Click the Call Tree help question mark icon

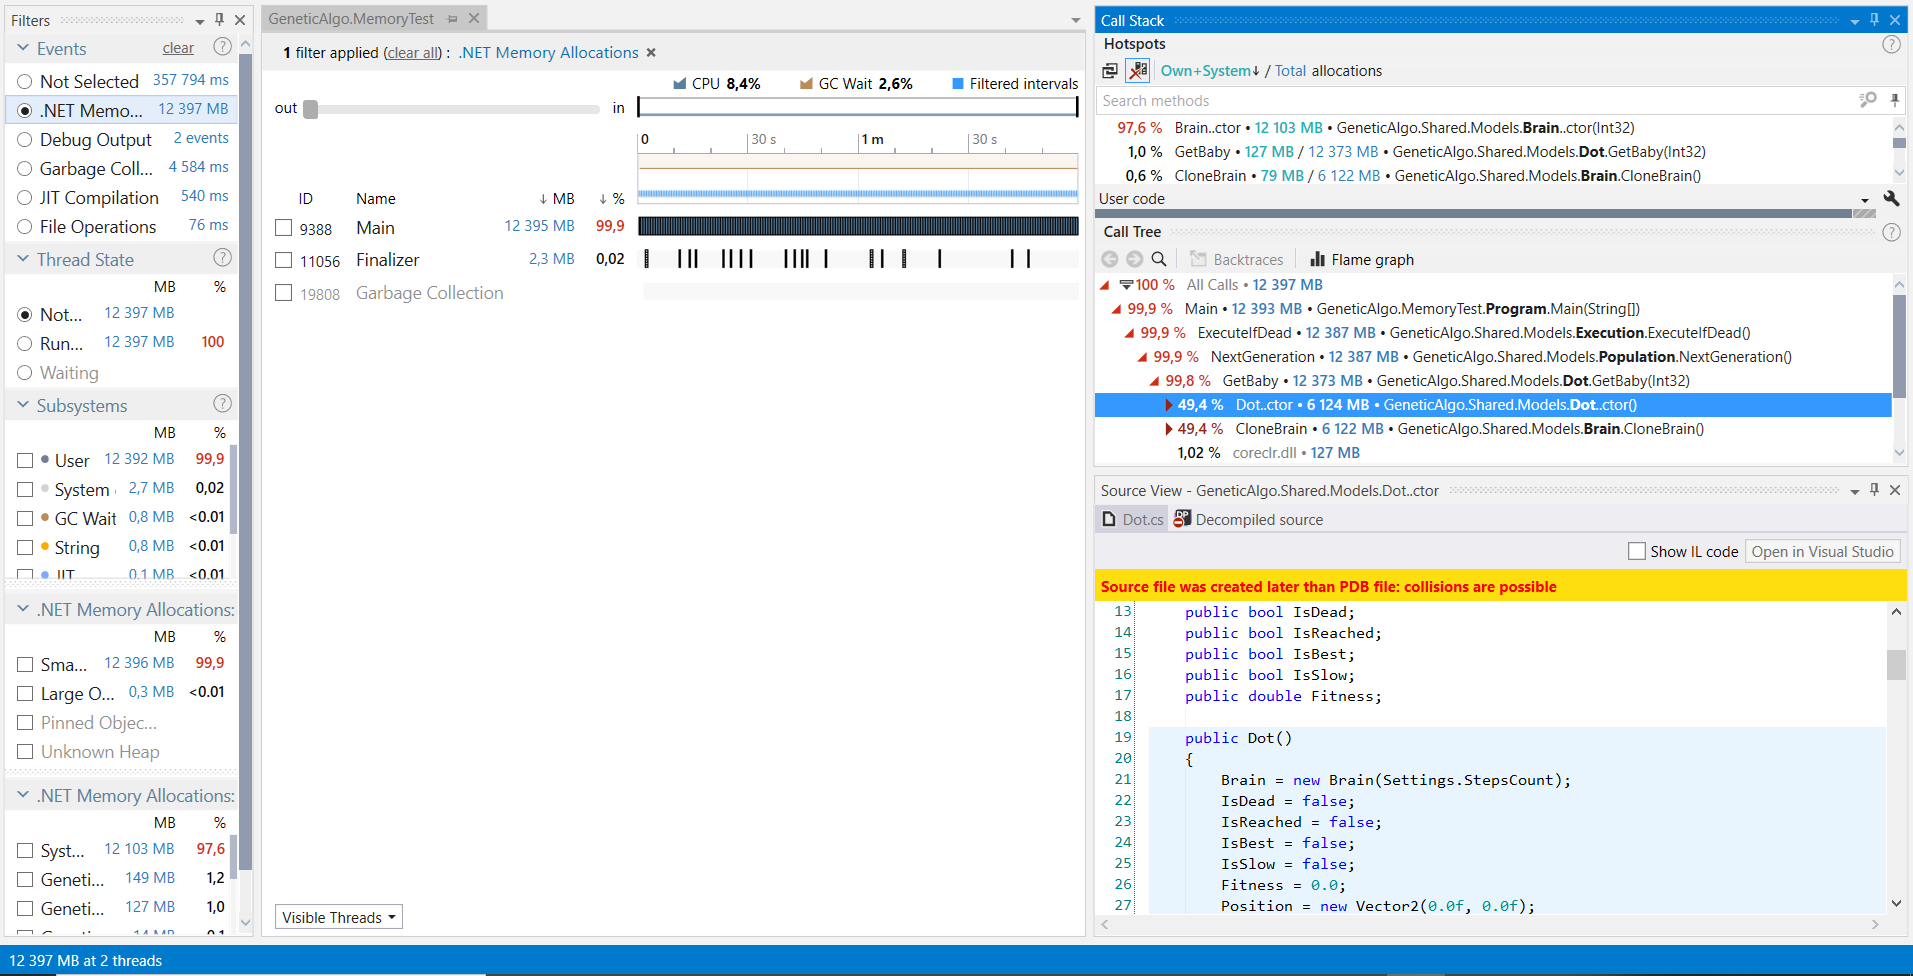1891,232
